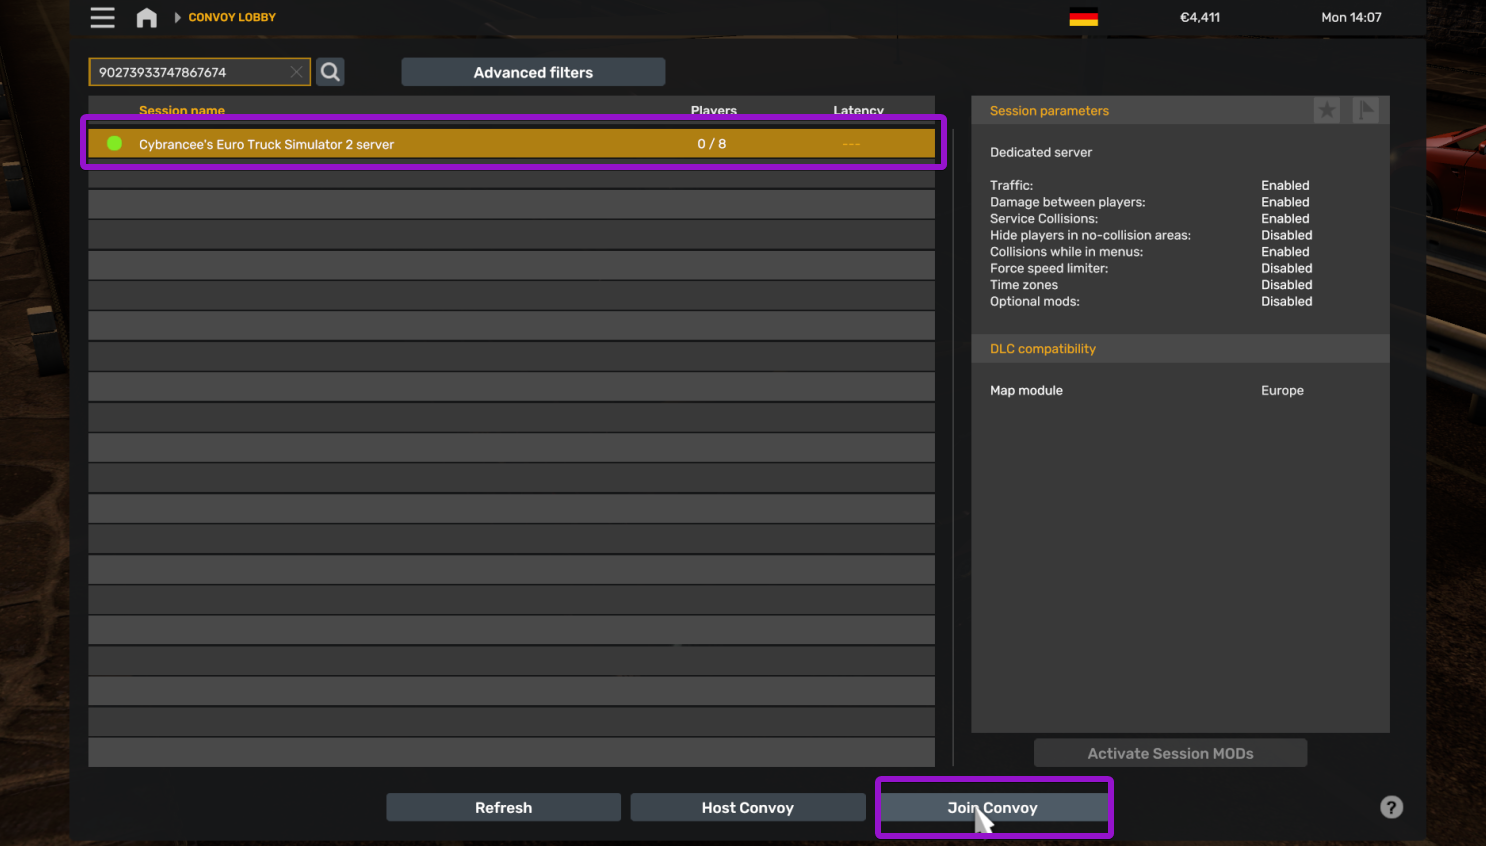The height and width of the screenshot is (846, 1486).
Task: Refresh the convoy session list
Action: [503, 807]
